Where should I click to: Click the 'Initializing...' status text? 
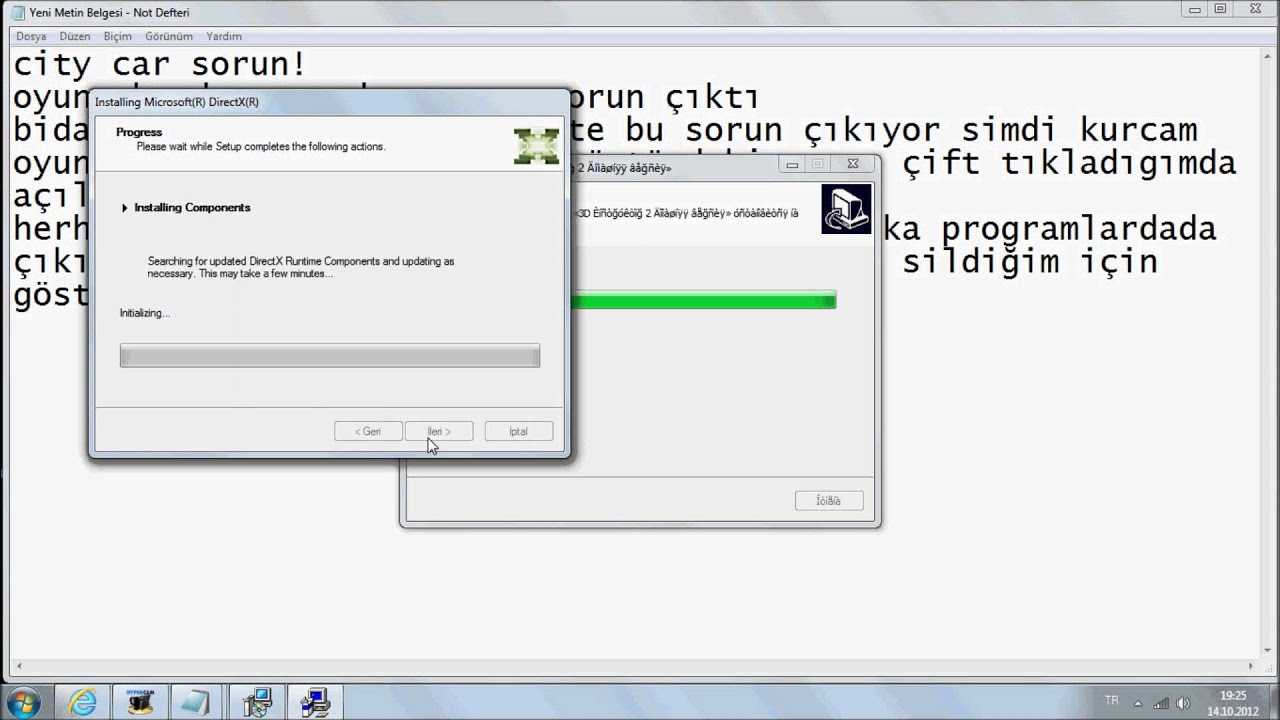(145, 313)
